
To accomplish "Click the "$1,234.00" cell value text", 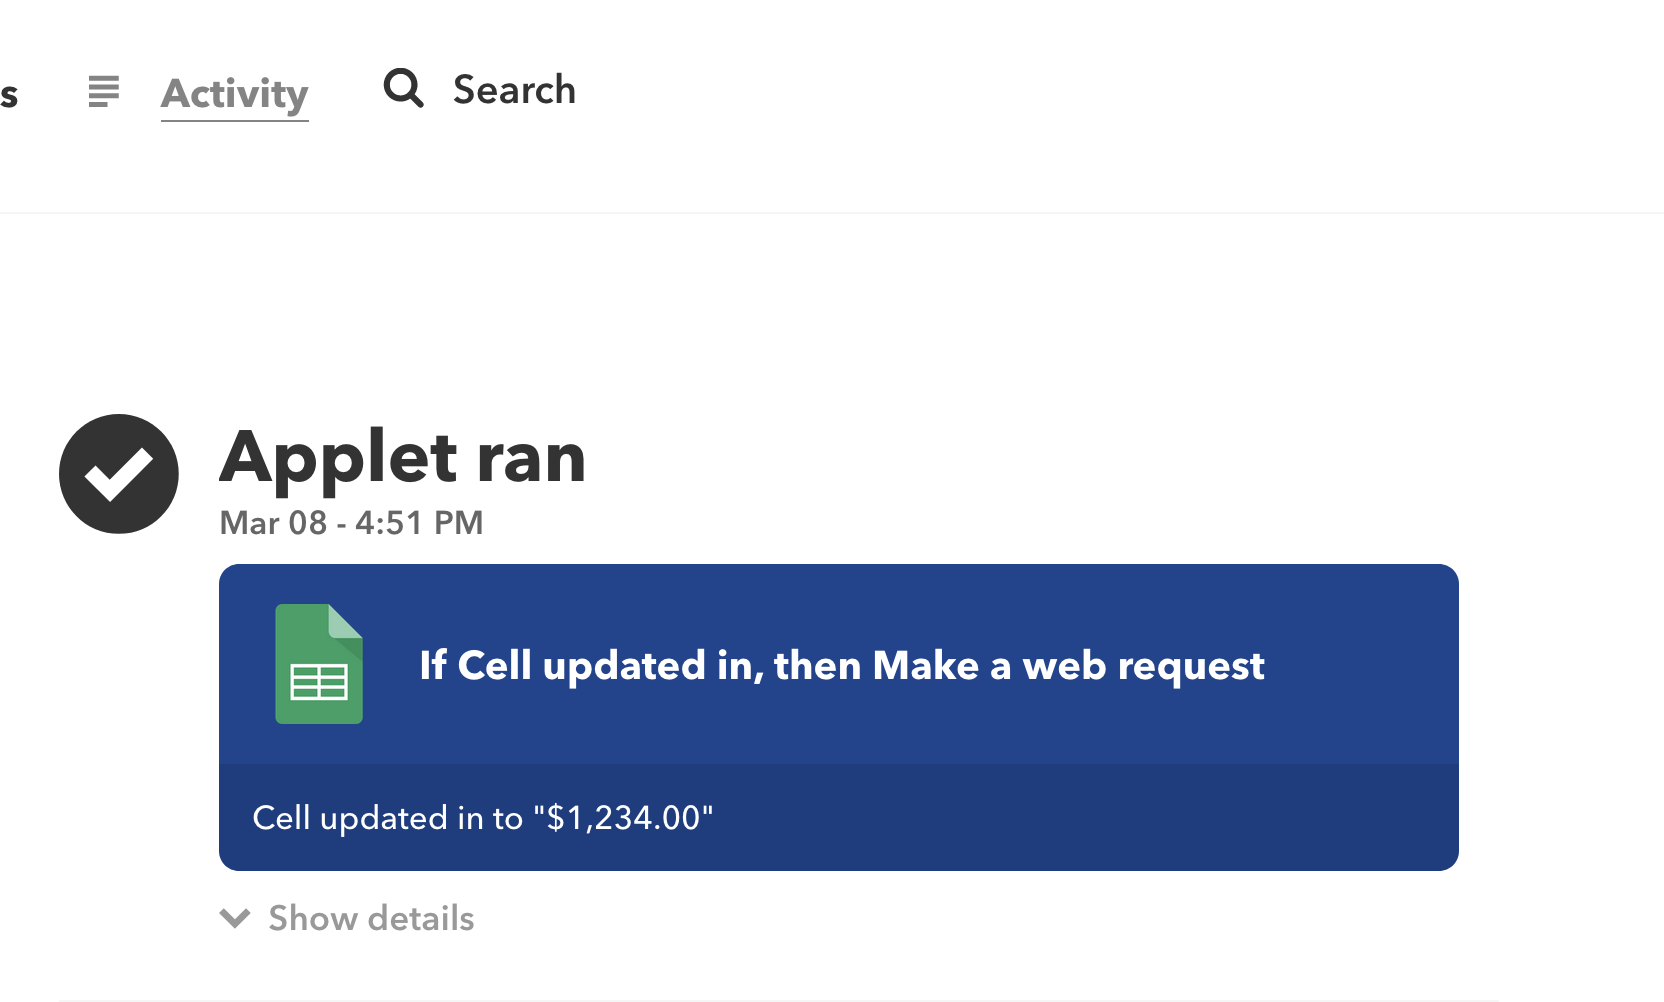I will (x=623, y=818).
